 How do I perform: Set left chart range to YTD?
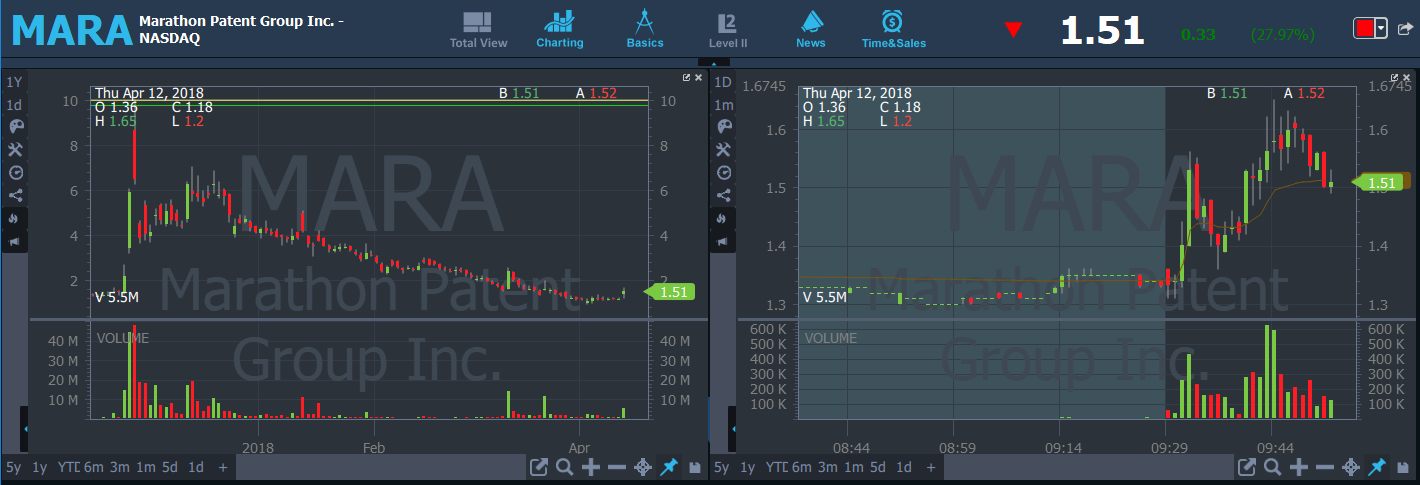click(x=67, y=467)
